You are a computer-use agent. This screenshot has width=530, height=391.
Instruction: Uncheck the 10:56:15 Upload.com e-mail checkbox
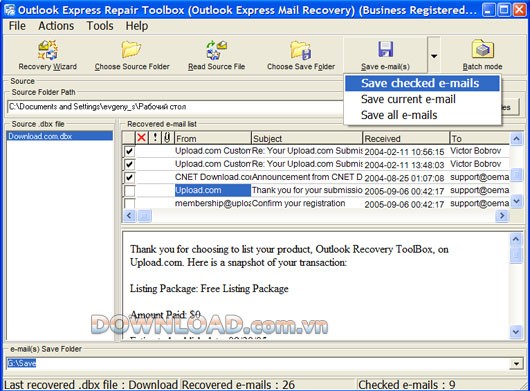[129, 151]
